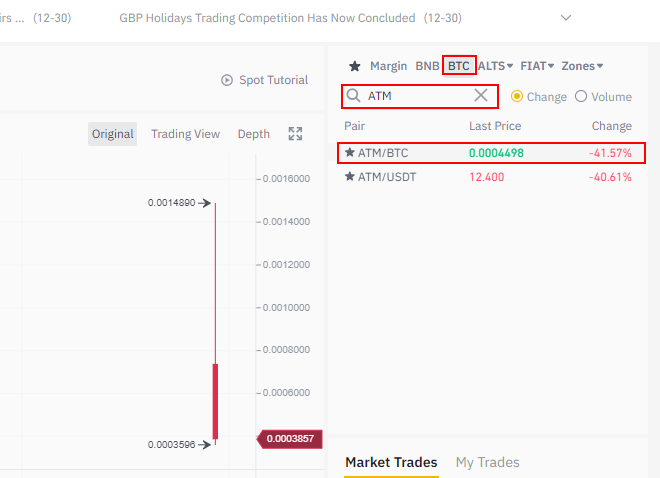Expand announcements with chevron arrow
The width and height of the screenshot is (660, 478).
pyautogui.click(x=566, y=18)
